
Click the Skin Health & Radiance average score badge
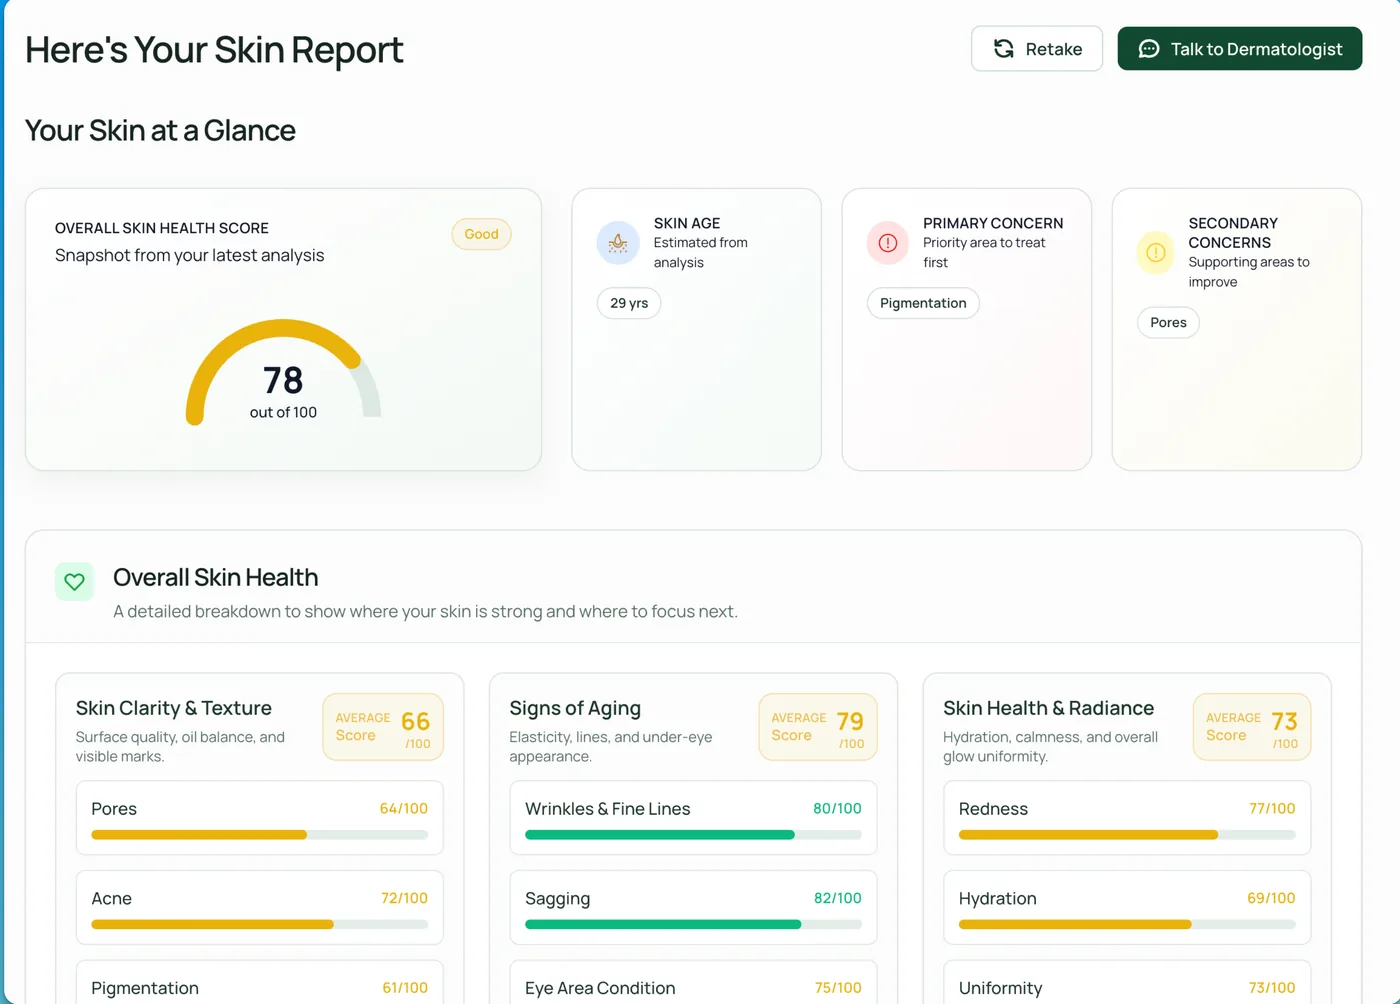(1252, 727)
